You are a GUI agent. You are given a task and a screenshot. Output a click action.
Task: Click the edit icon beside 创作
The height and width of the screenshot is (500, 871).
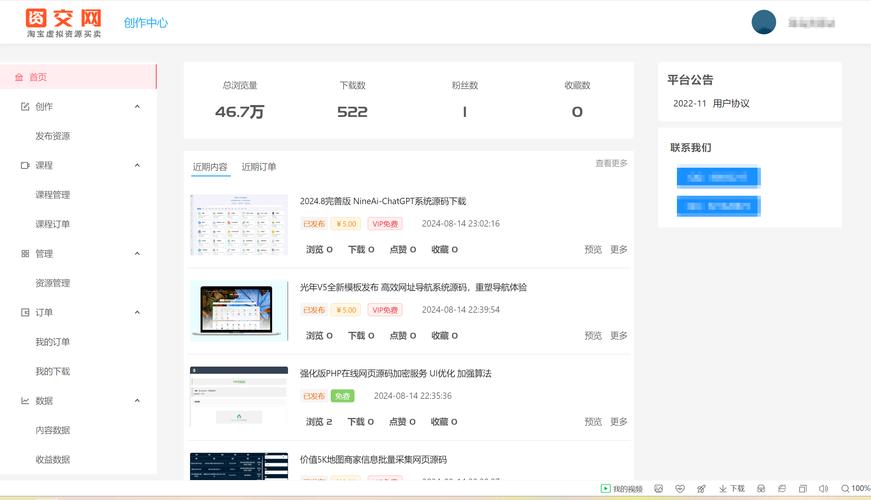[25, 107]
